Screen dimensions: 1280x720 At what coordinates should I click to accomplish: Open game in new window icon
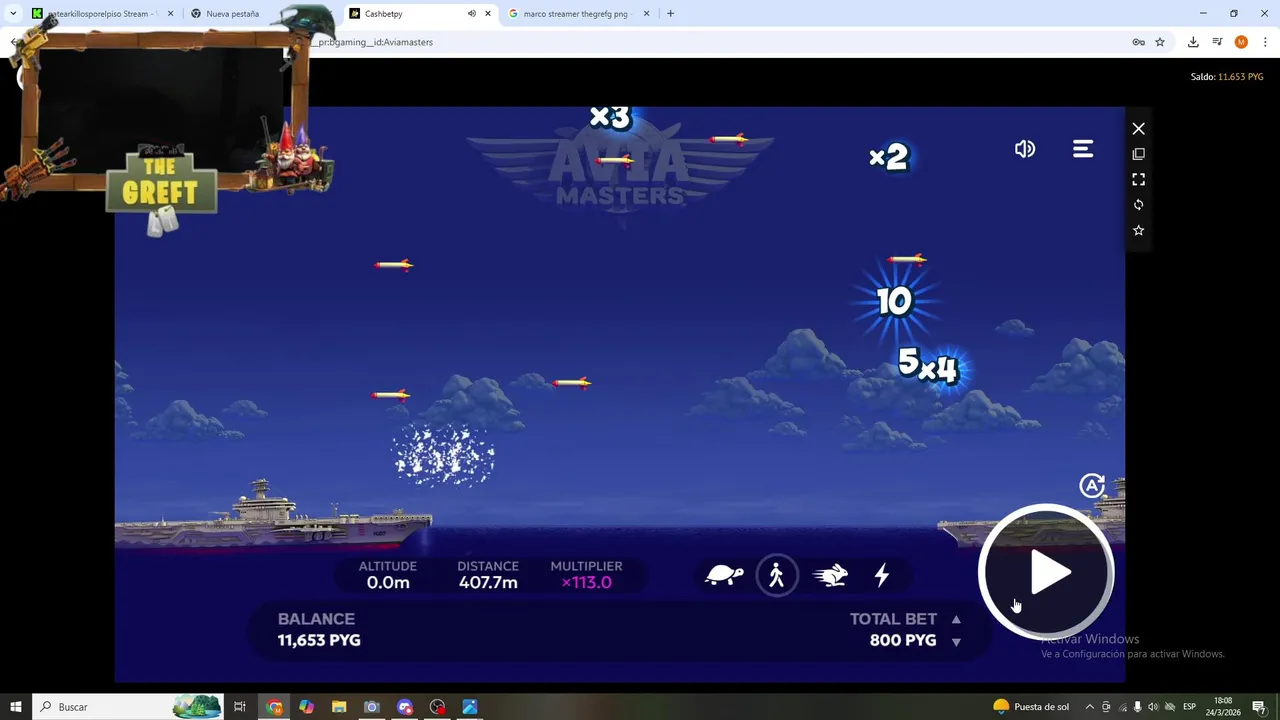pos(1138,154)
